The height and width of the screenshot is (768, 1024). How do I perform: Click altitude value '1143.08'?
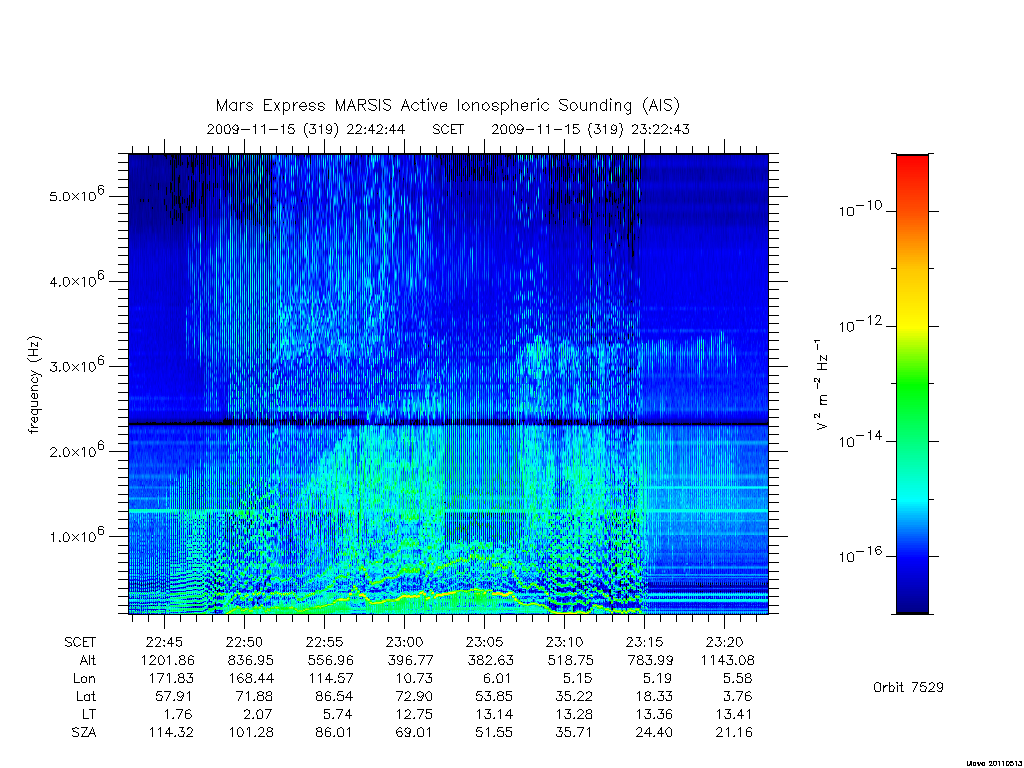(x=728, y=660)
